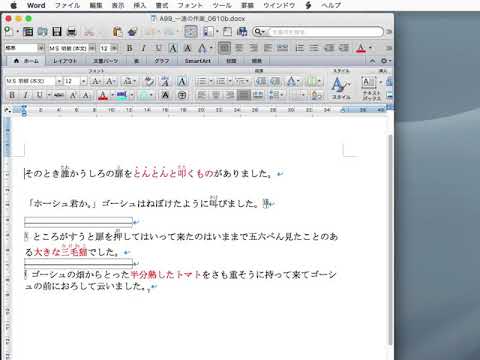480x360 pixels.
Task: Open ribbon font name dropdown arrow
Action: [59, 81]
